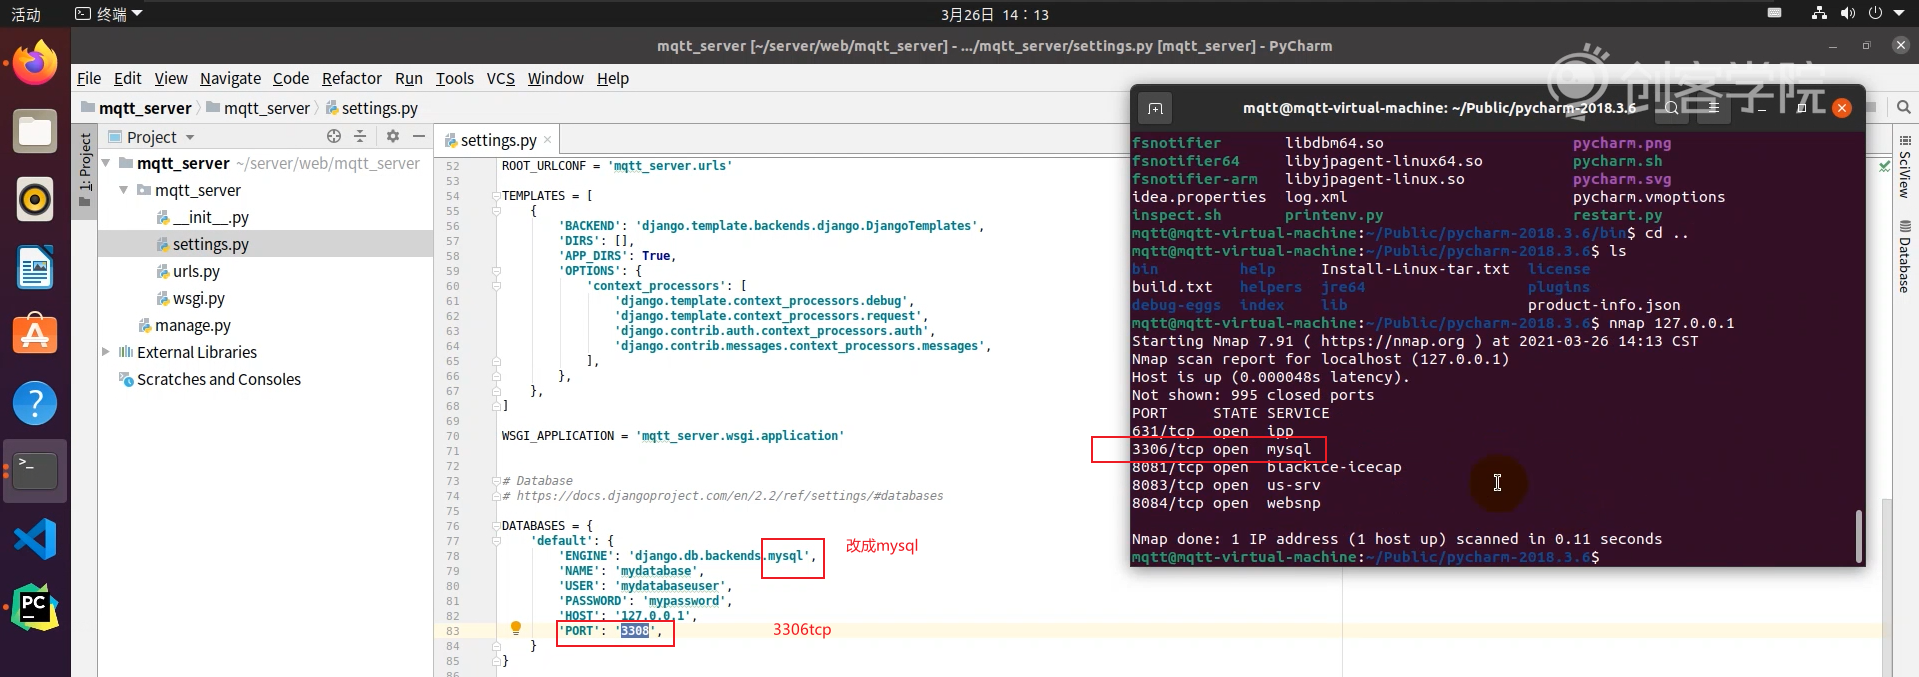
Task: Collapse the inner mqtt_server package
Action: click(124, 190)
